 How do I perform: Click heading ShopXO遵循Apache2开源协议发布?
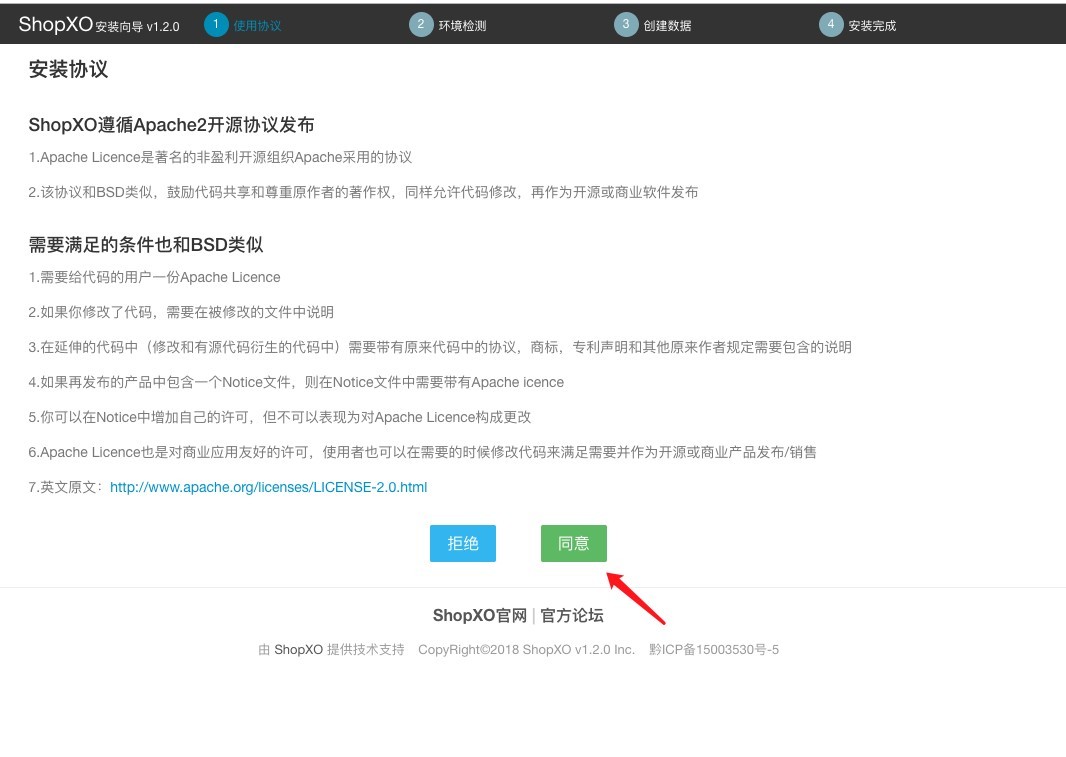tap(171, 125)
